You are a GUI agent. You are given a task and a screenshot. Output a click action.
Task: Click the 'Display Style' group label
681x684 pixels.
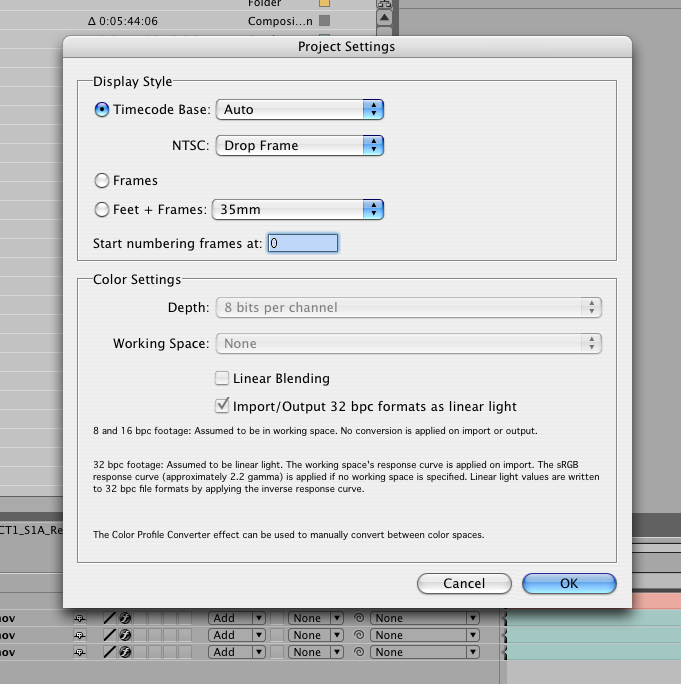(x=133, y=82)
